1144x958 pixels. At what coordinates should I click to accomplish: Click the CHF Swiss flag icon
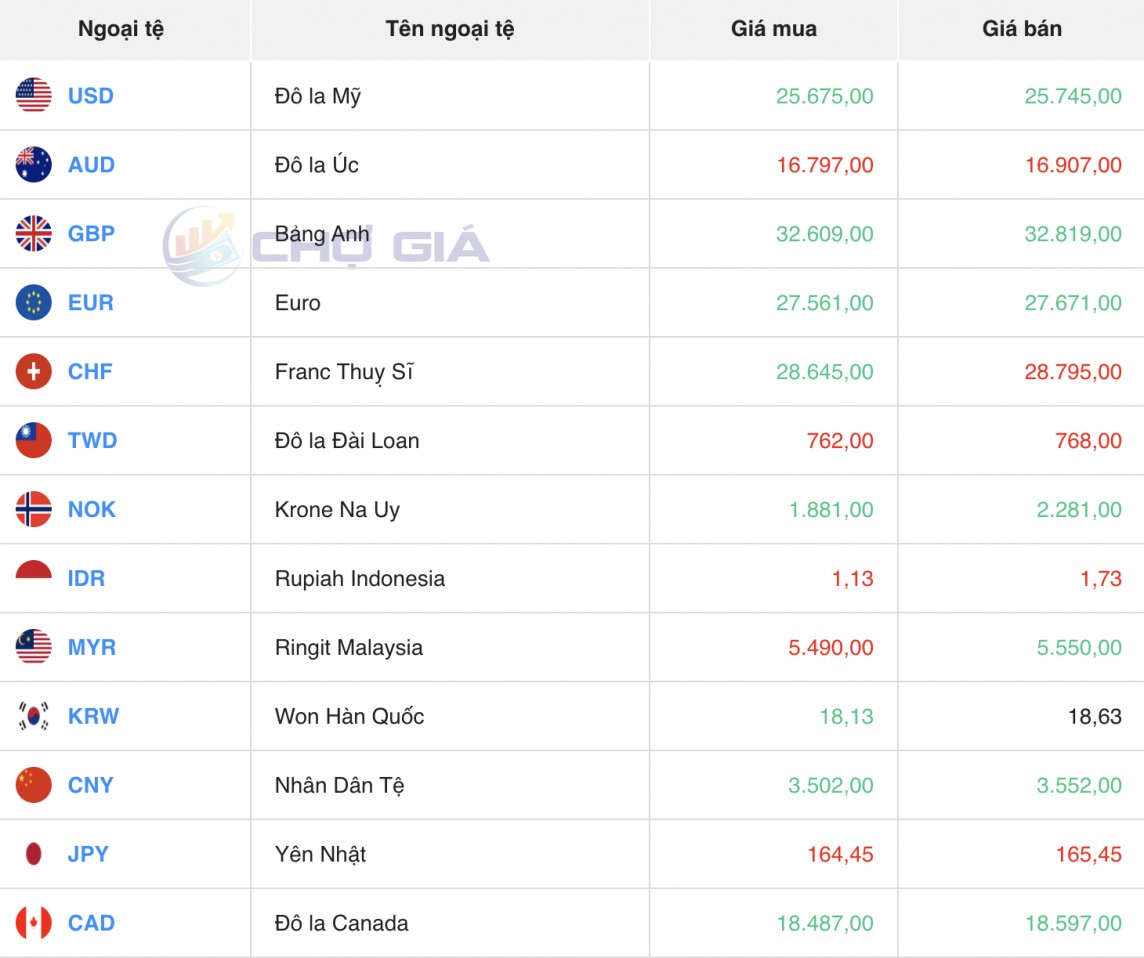pyautogui.click(x=32, y=371)
